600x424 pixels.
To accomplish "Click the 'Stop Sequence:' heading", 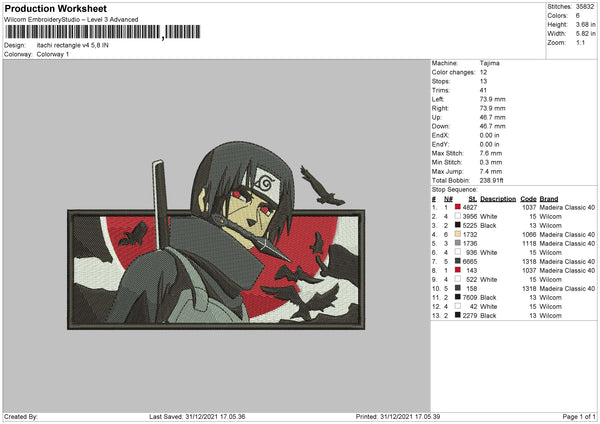I will pos(455,190).
